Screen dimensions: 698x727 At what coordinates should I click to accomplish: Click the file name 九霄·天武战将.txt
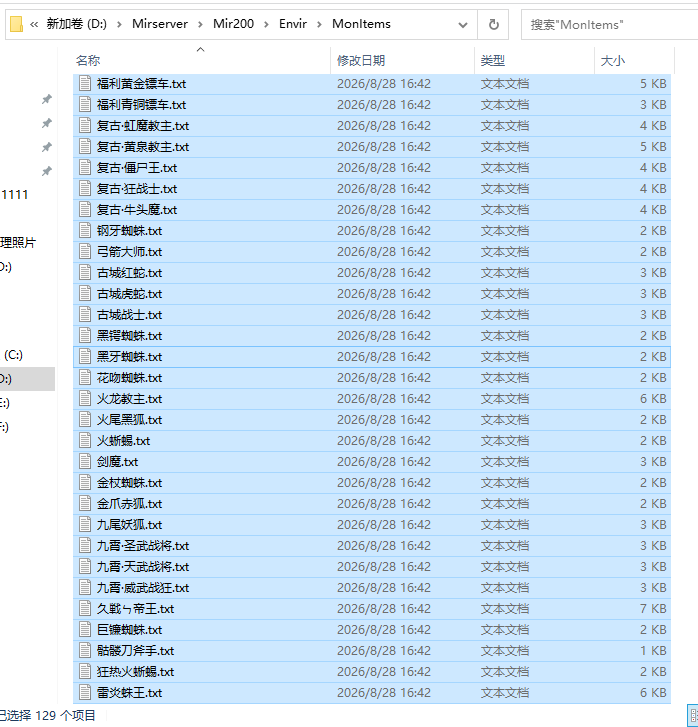pos(143,567)
